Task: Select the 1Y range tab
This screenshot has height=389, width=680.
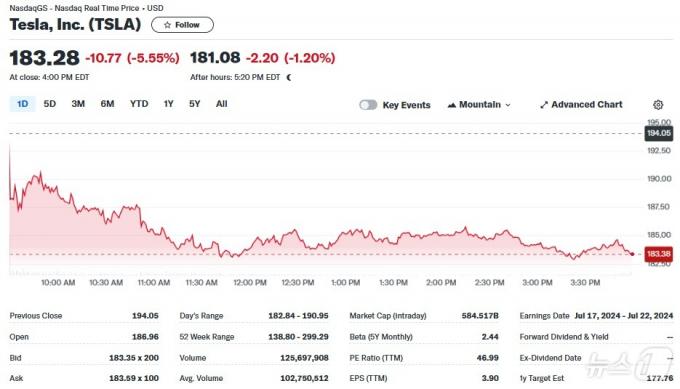Action: pyautogui.click(x=168, y=104)
